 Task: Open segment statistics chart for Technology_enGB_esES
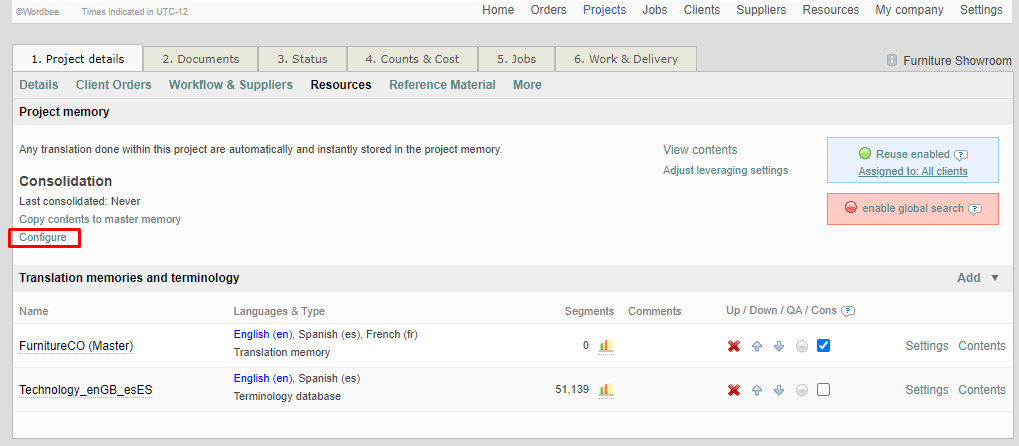pos(605,390)
